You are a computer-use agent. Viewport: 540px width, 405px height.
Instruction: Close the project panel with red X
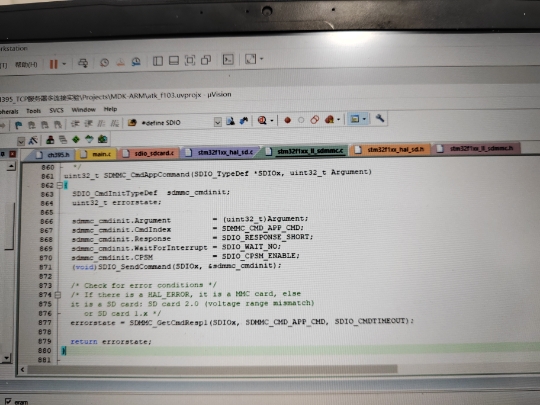pos(13,154)
